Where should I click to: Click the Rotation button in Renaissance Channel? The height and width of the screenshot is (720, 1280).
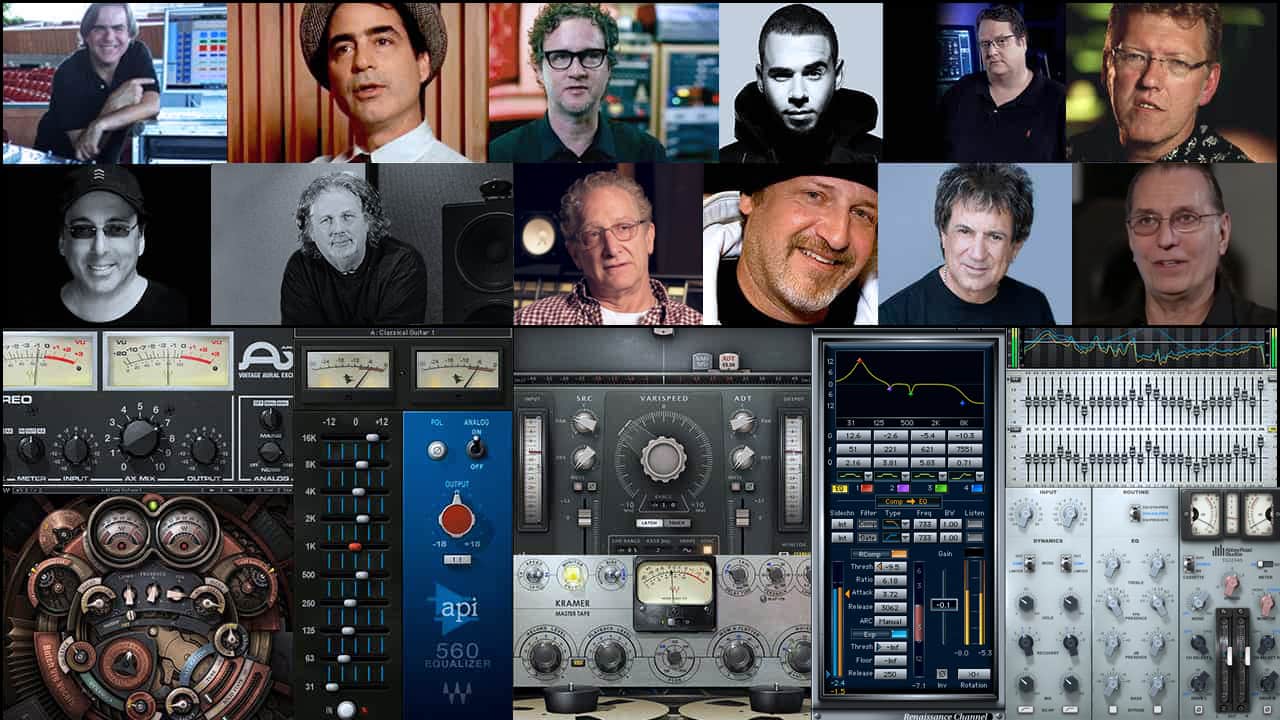[973, 674]
